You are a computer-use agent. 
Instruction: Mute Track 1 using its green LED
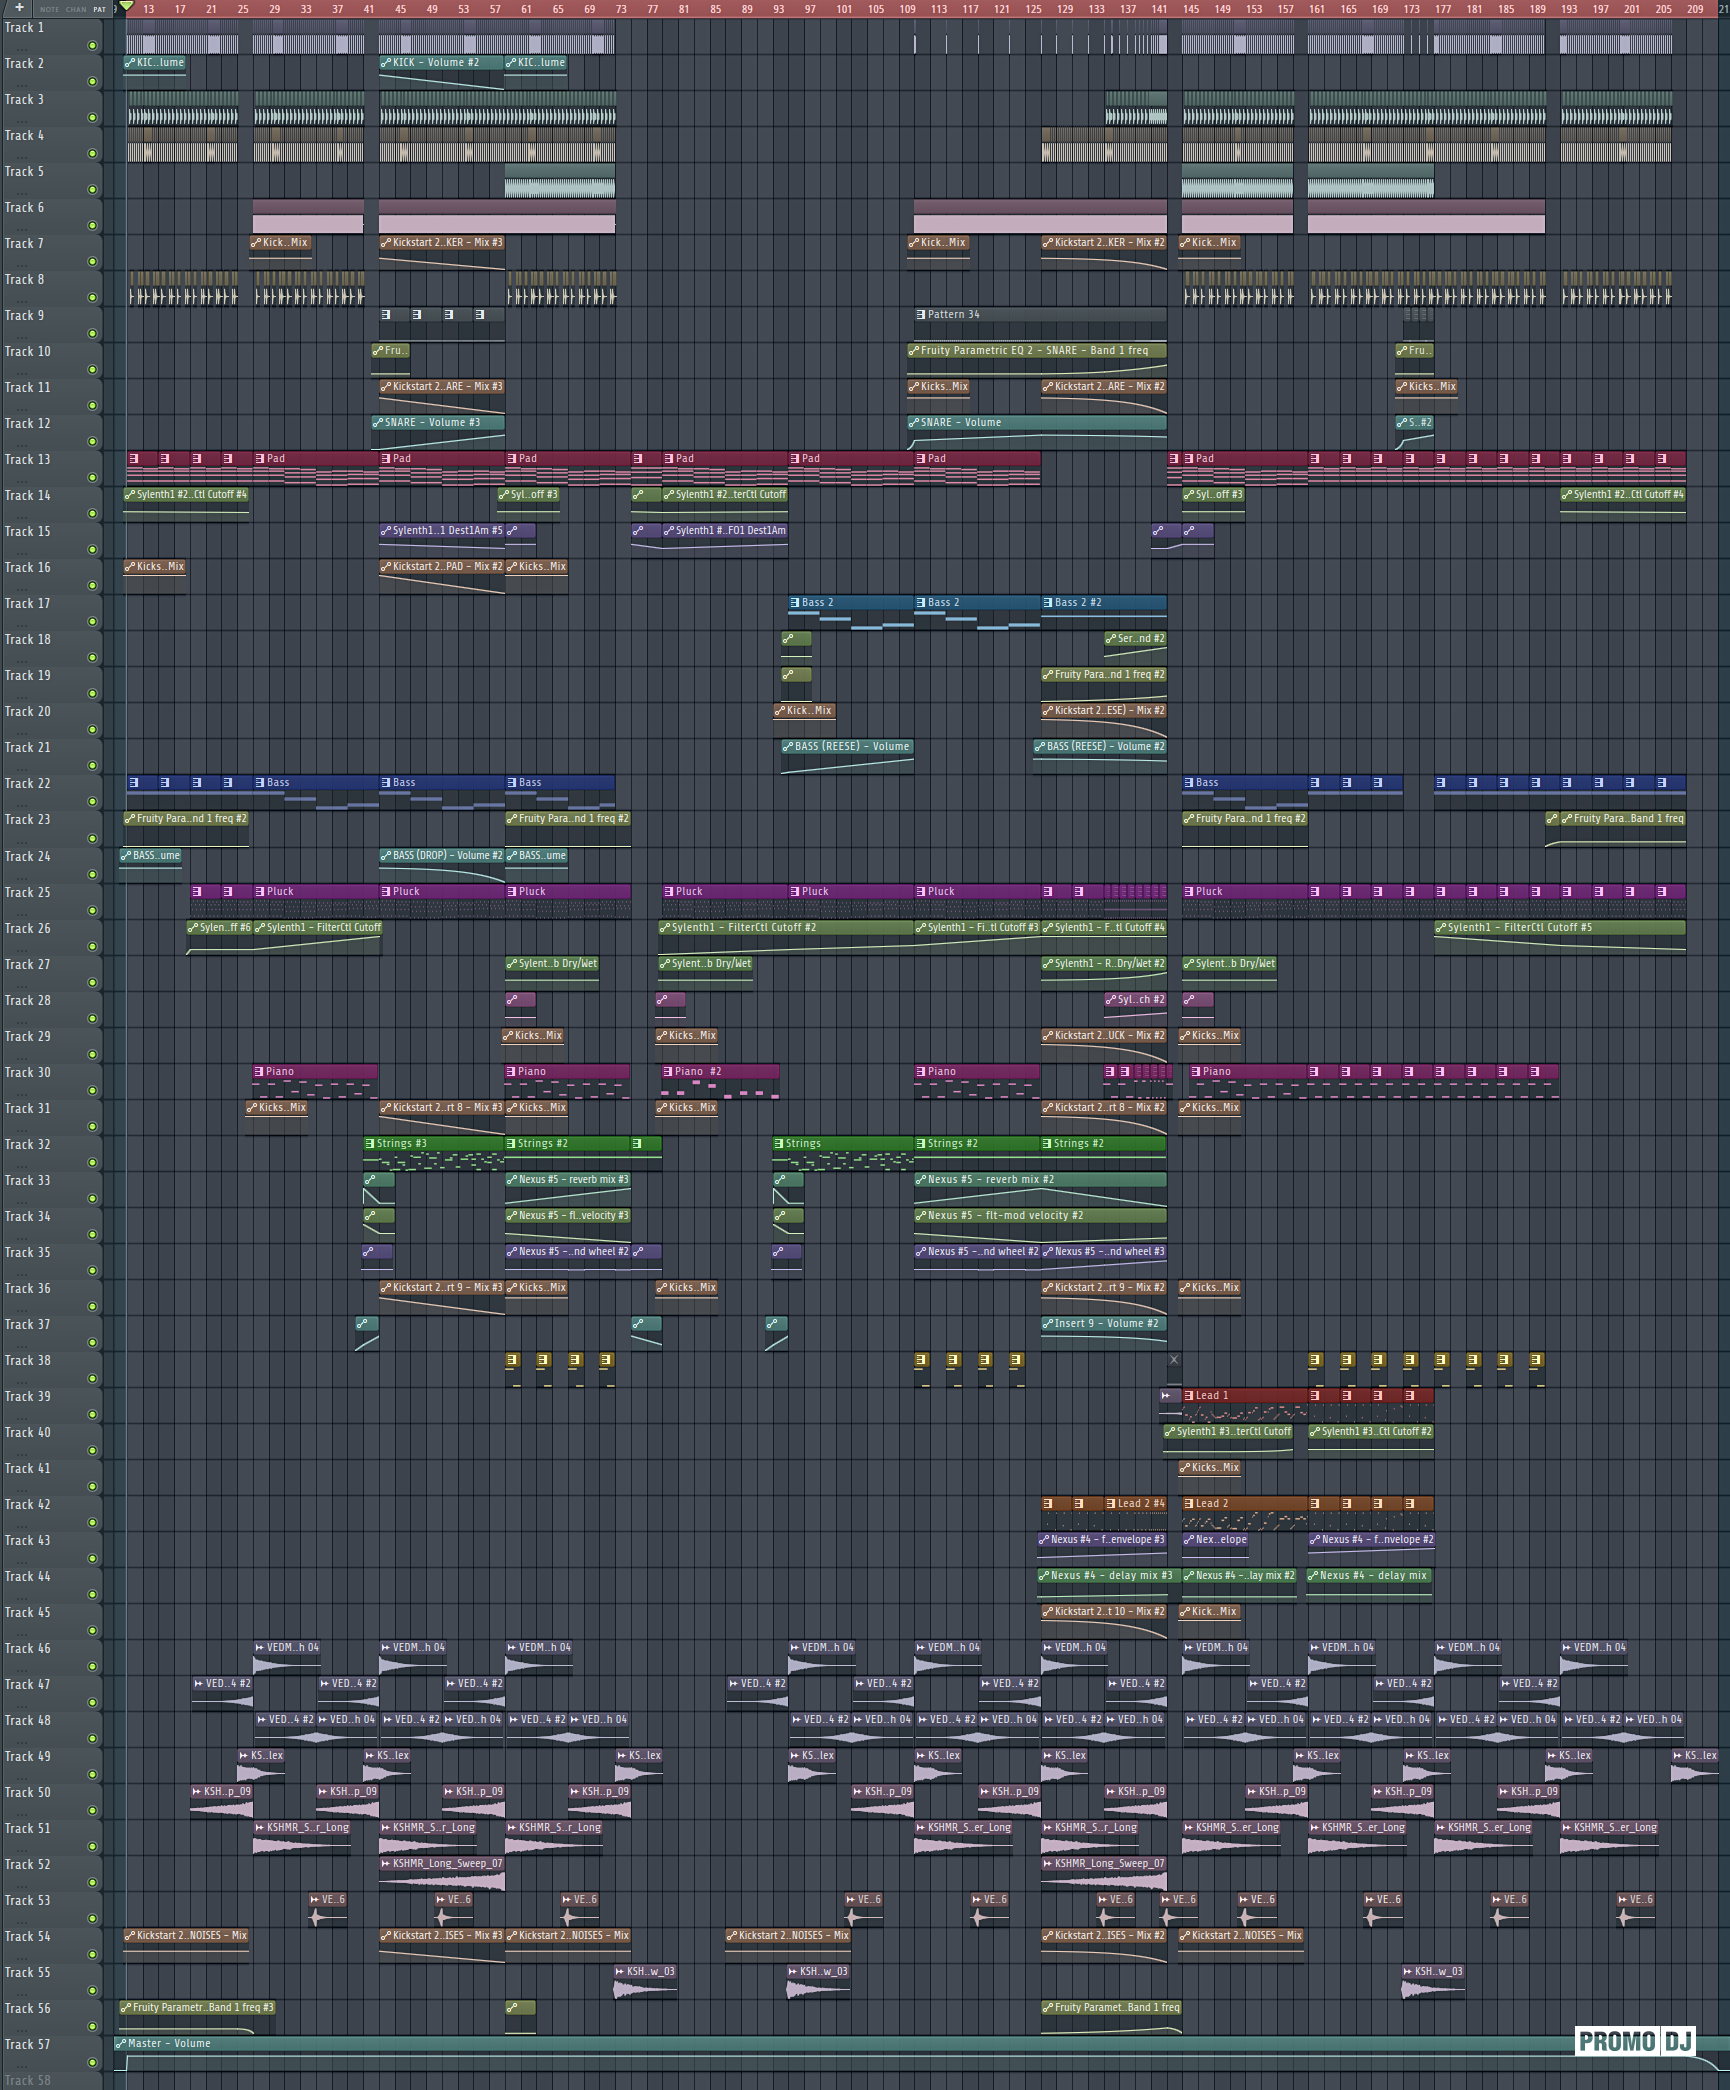click(93, 46)
